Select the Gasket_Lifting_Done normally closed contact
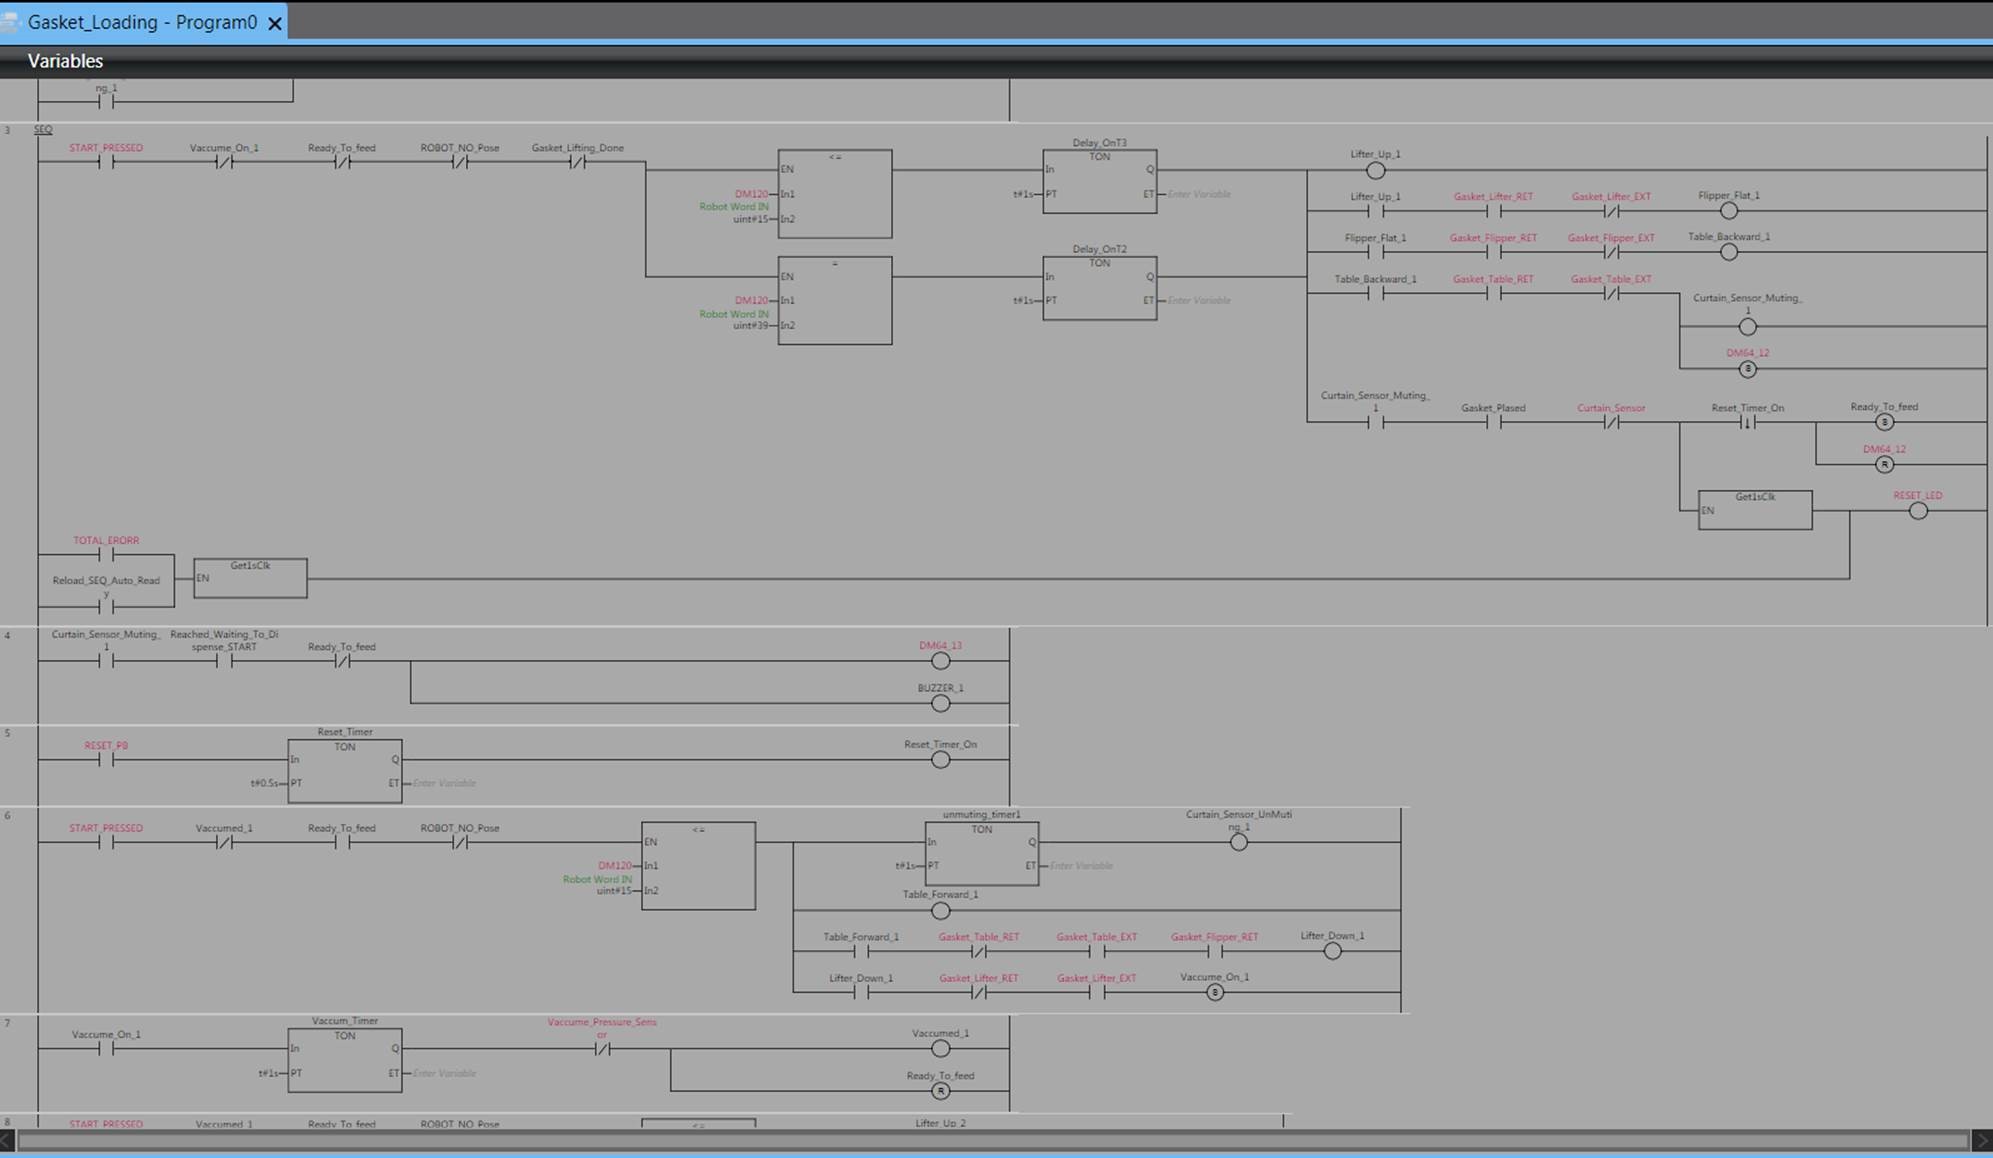 577,162
